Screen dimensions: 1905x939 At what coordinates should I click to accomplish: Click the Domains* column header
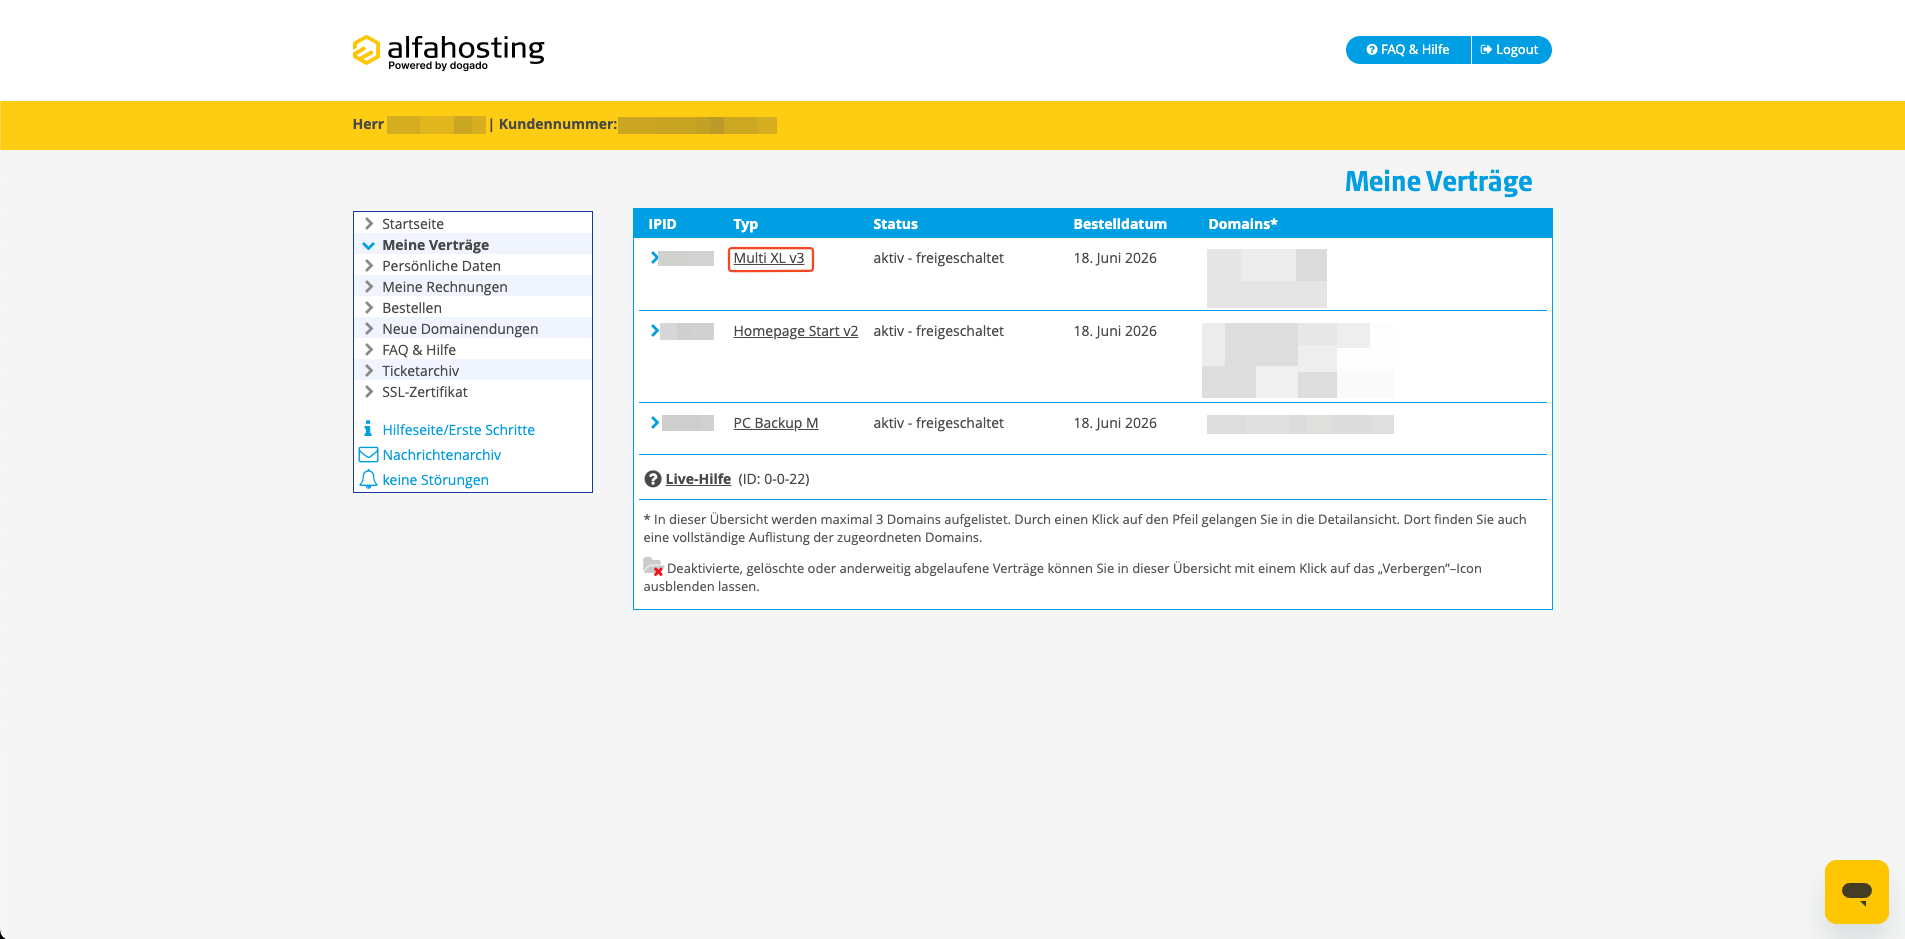tap(1243, 224)
